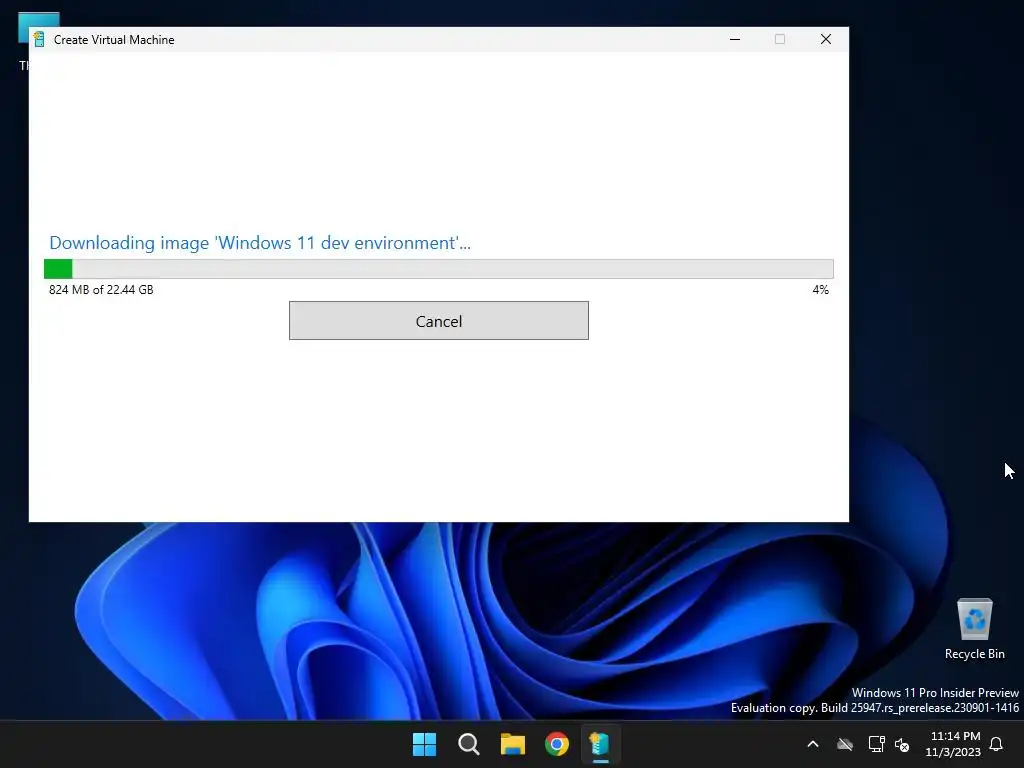The height and width of the screenshot is (768, 1024).
Task: Click the 4% progress percentage label
Action: coord(820,289)
